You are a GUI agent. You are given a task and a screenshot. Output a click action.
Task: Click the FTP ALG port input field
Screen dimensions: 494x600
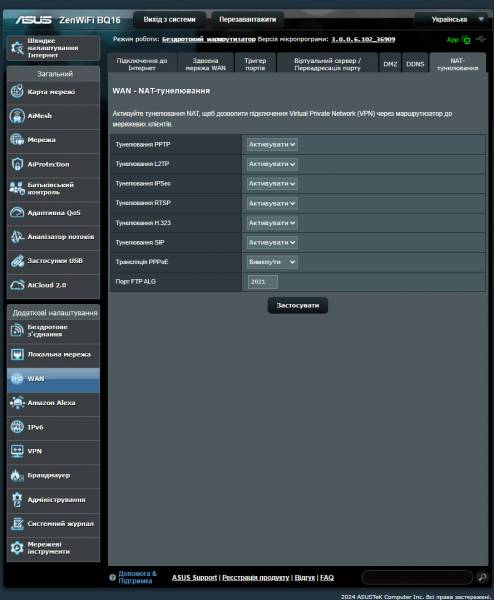(262, 282)
